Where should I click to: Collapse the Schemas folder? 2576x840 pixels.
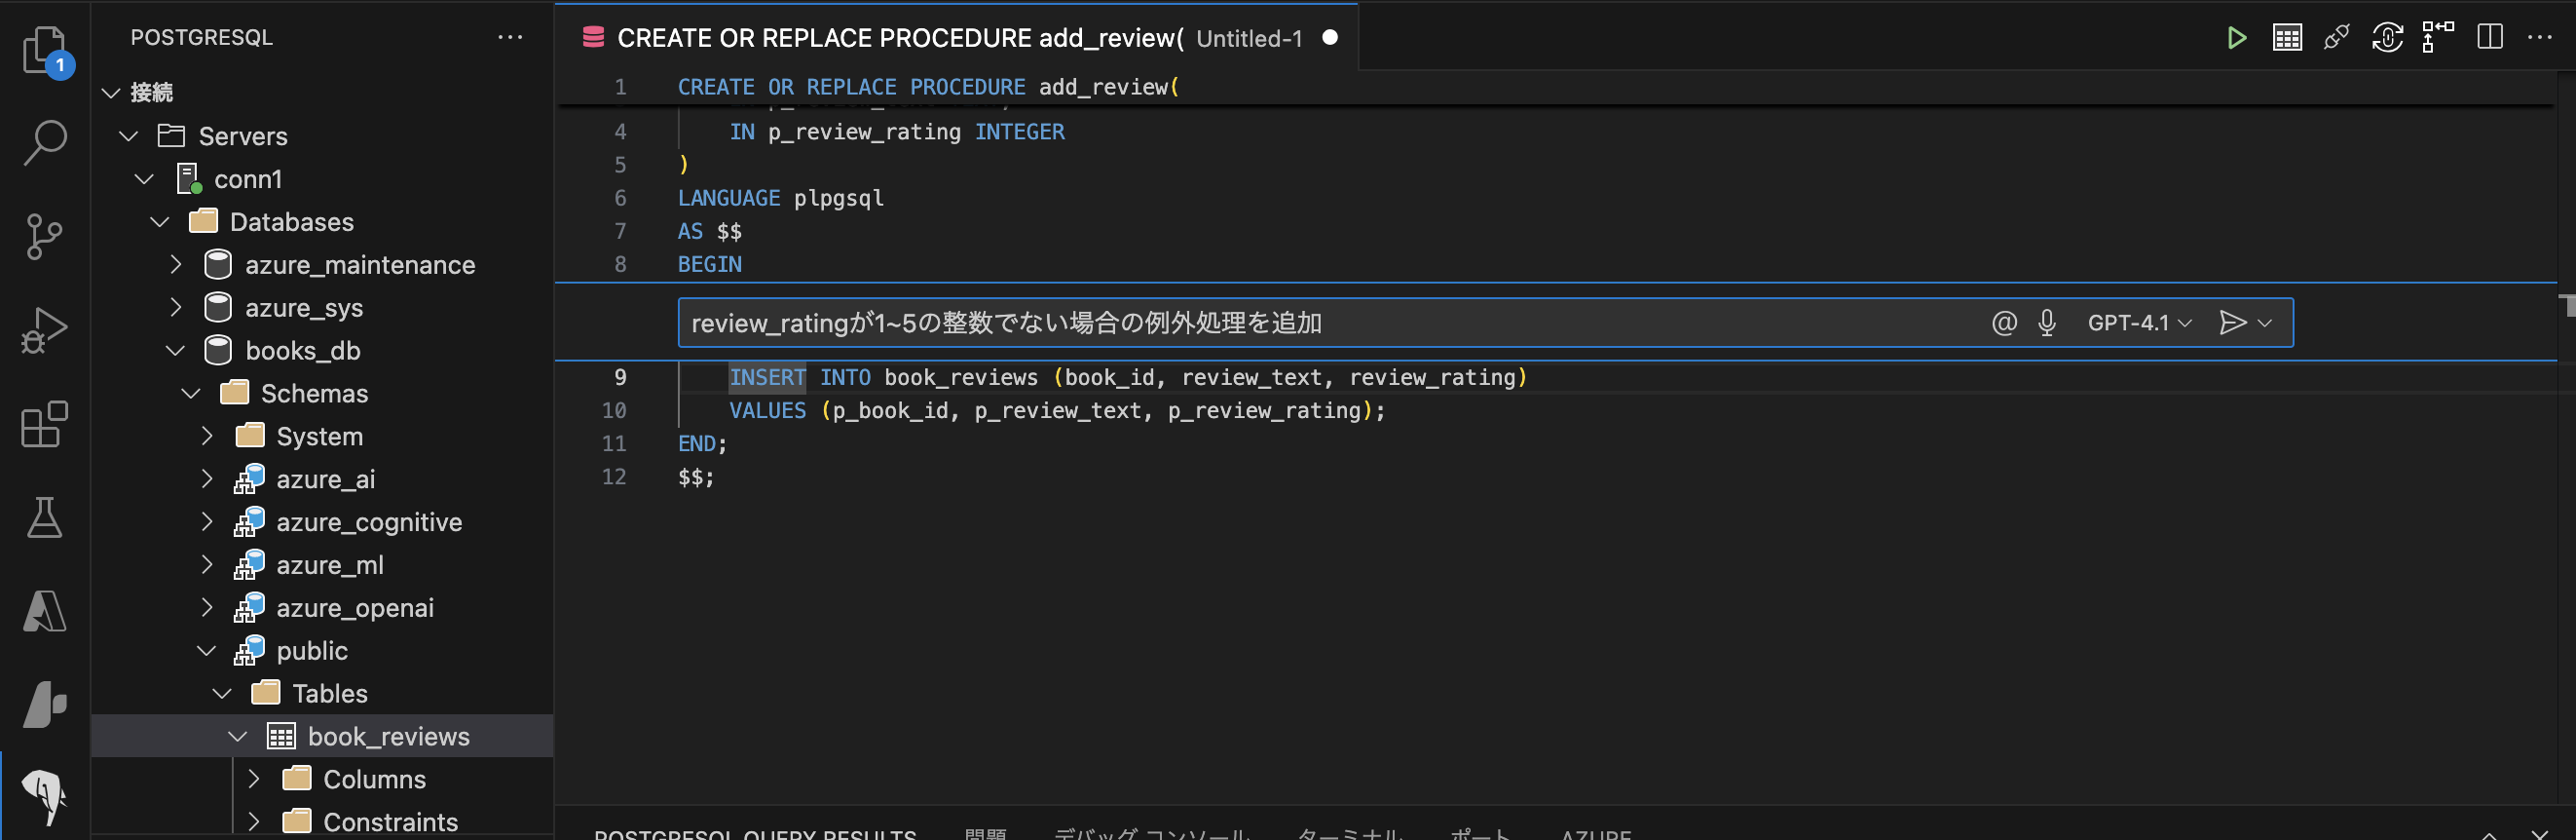point(191,394)
